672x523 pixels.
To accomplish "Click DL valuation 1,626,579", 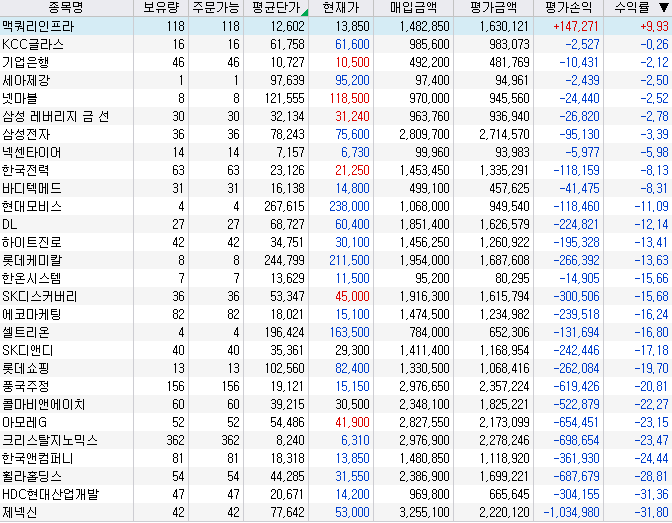I will click(504, 224).
